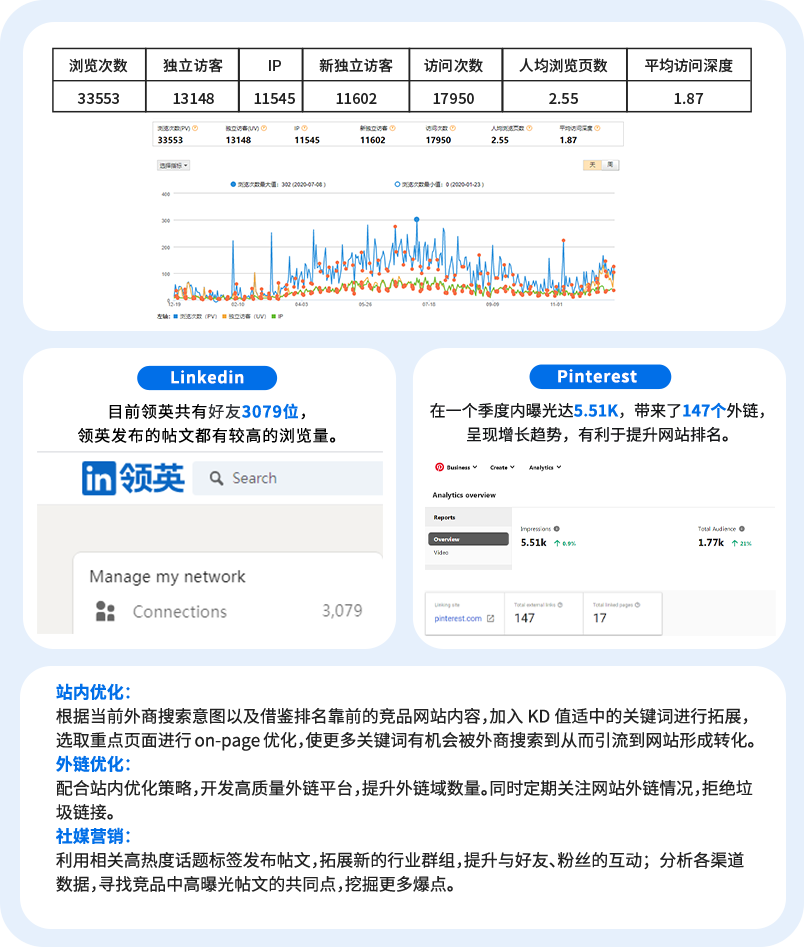Click the help icon beside 浏览次数(PV) stat
This screenshot has height=947, width=804.
[x=195, y=128]
